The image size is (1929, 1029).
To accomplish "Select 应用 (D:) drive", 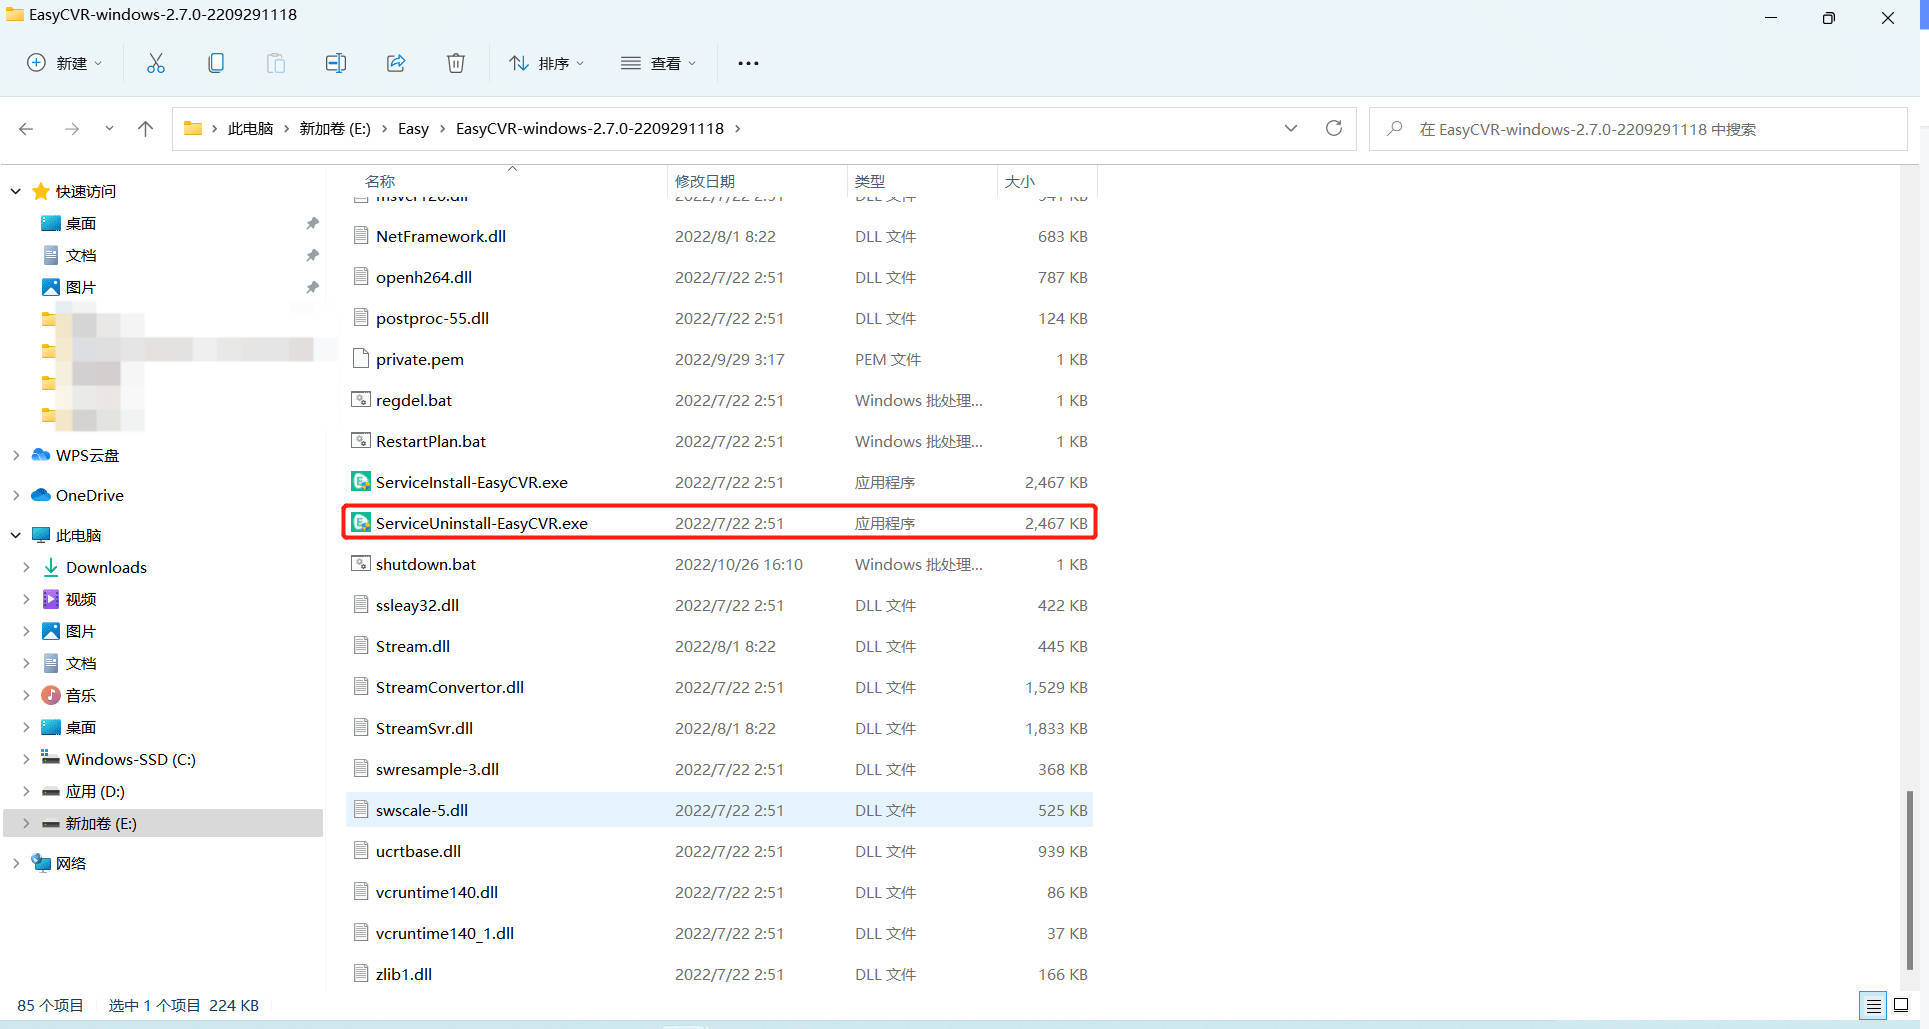I will (95, 791).
